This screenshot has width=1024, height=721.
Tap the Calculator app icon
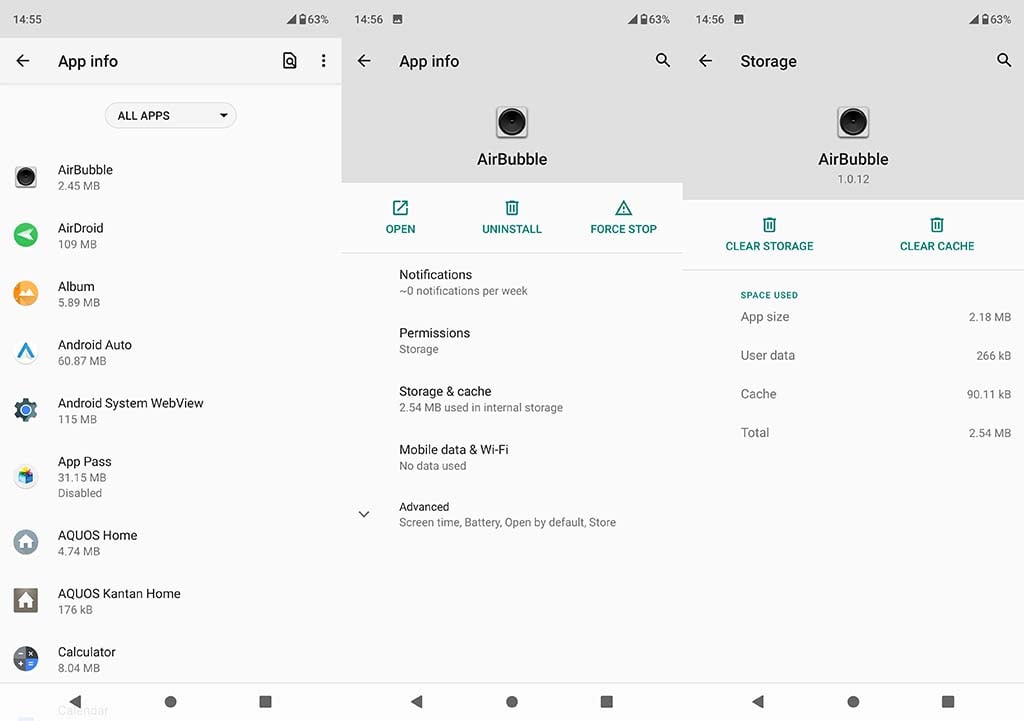click(26, 659)
